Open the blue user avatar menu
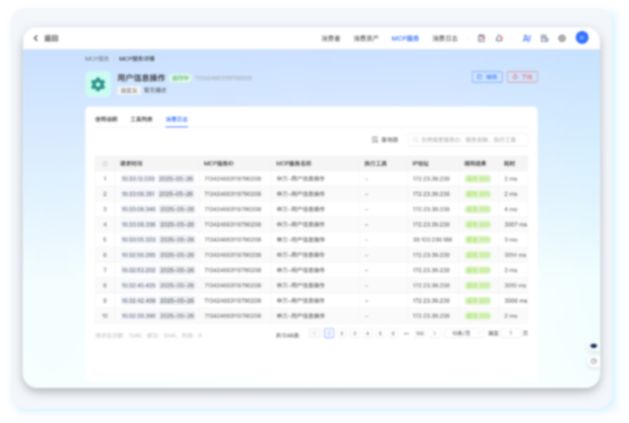The width and height of the screenshot is (629, 423). (x=582, y=38)
